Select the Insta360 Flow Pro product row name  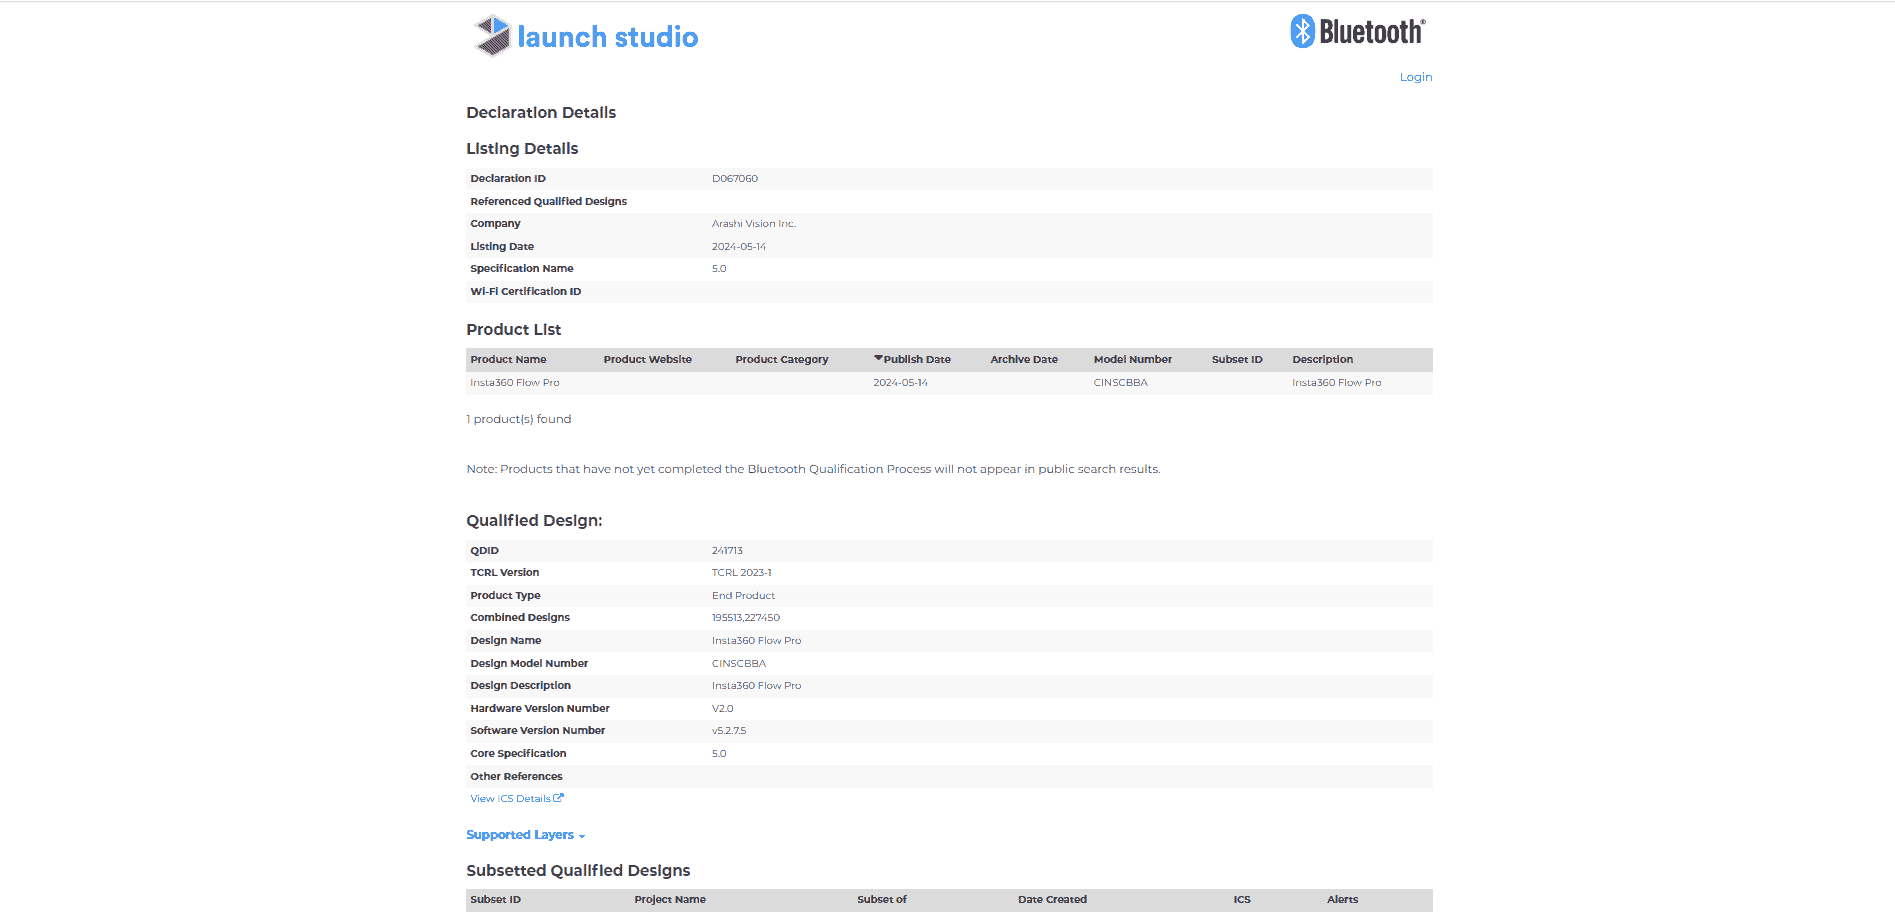click(514, 383)
